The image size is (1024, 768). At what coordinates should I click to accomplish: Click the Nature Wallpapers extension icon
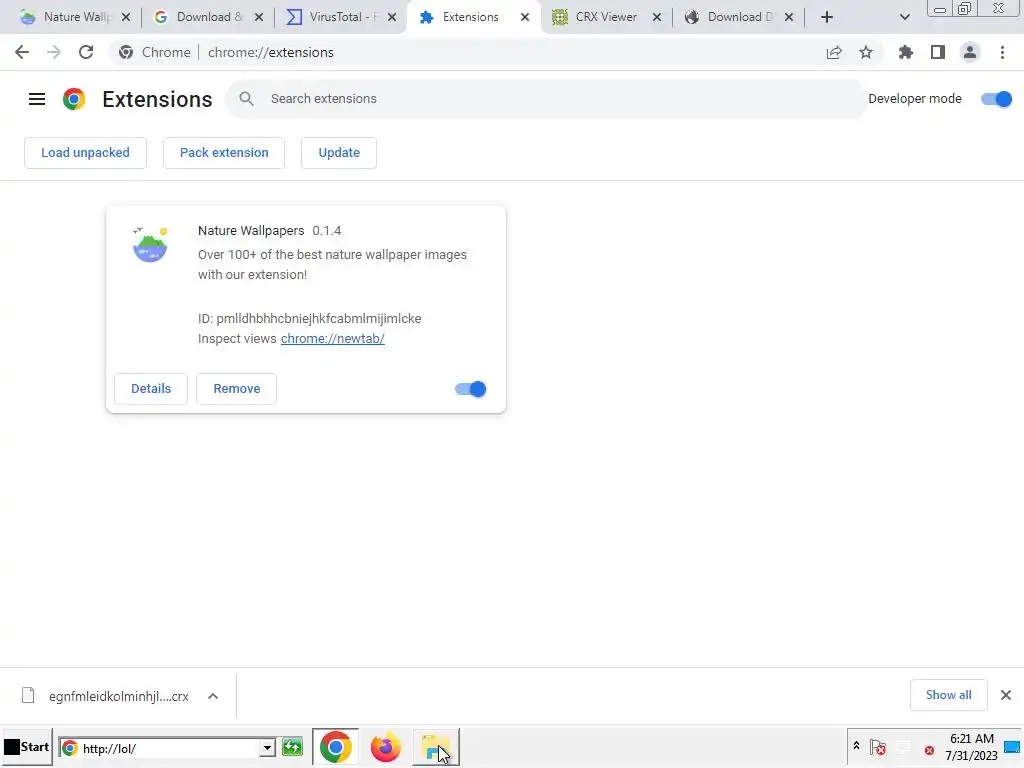[x=150, y=244]
